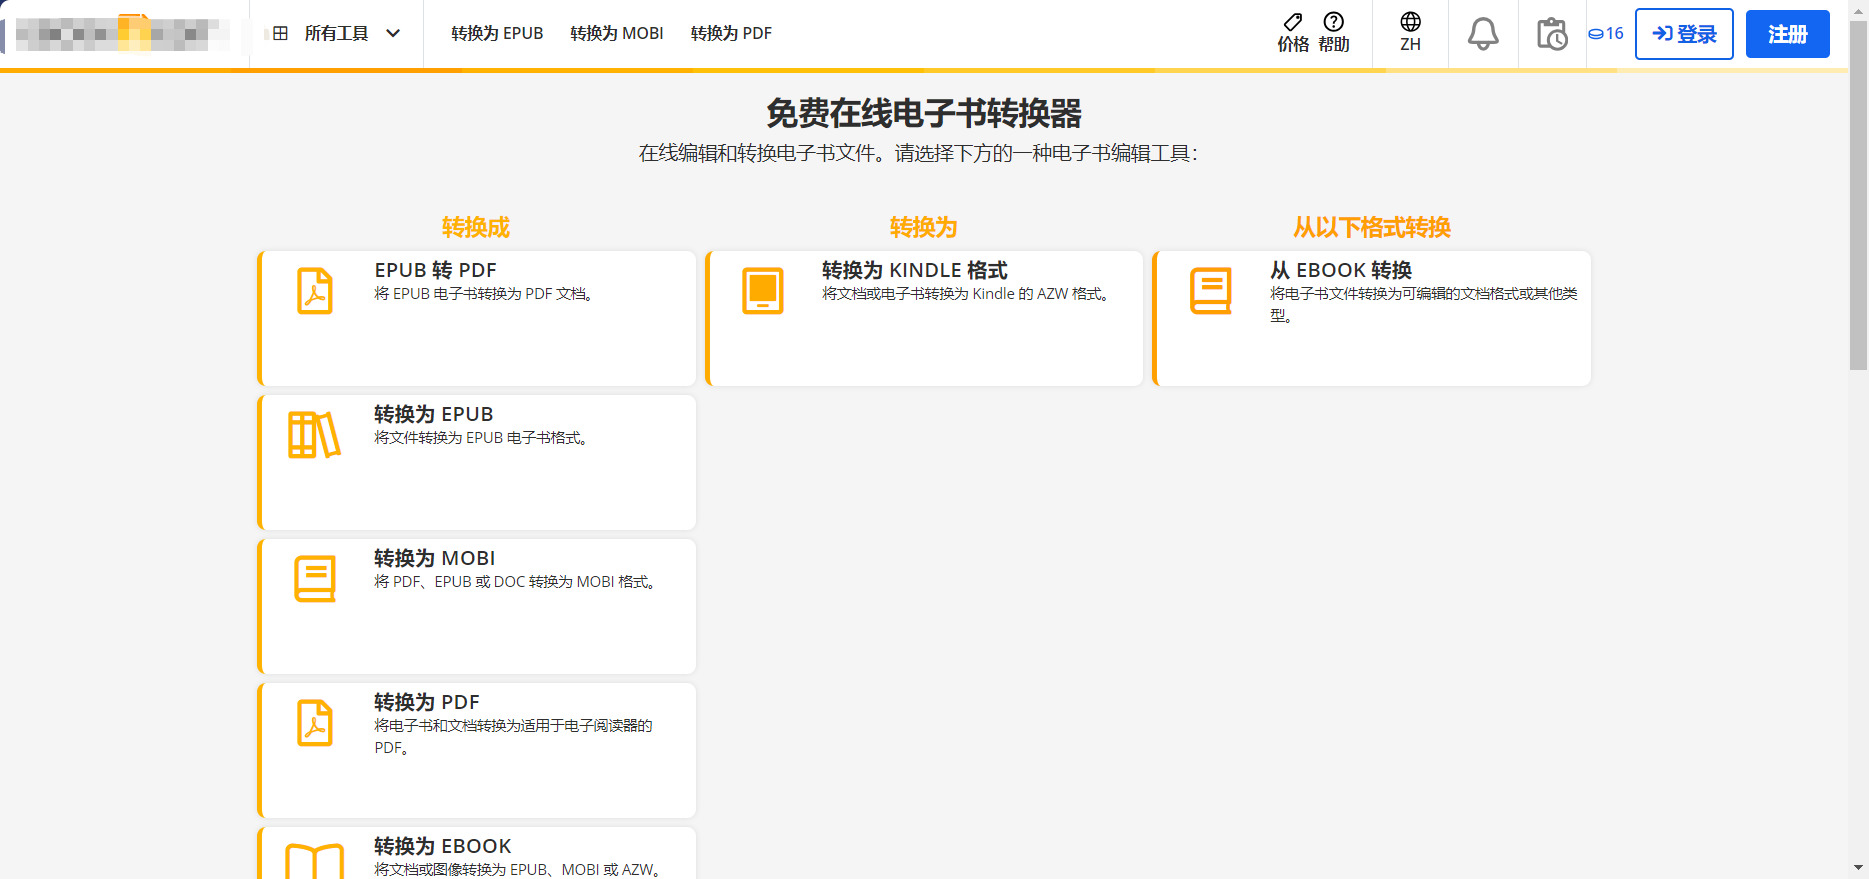Open the task history clipboard icon
The width and height of the screenshot is (1869, 879).
(x=1551, y=34)
